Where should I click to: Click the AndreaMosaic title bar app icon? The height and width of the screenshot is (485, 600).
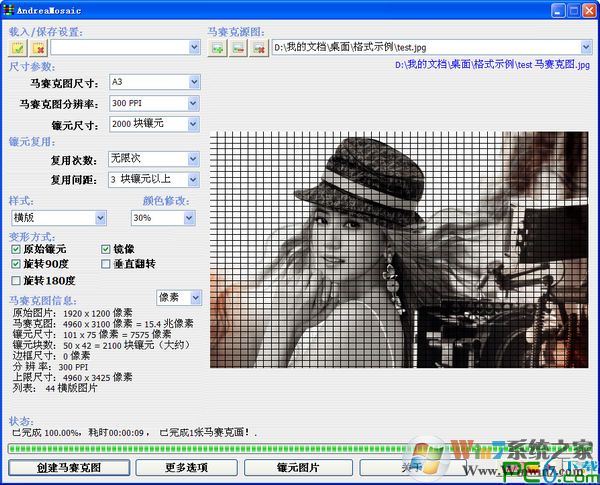point(9,9)
